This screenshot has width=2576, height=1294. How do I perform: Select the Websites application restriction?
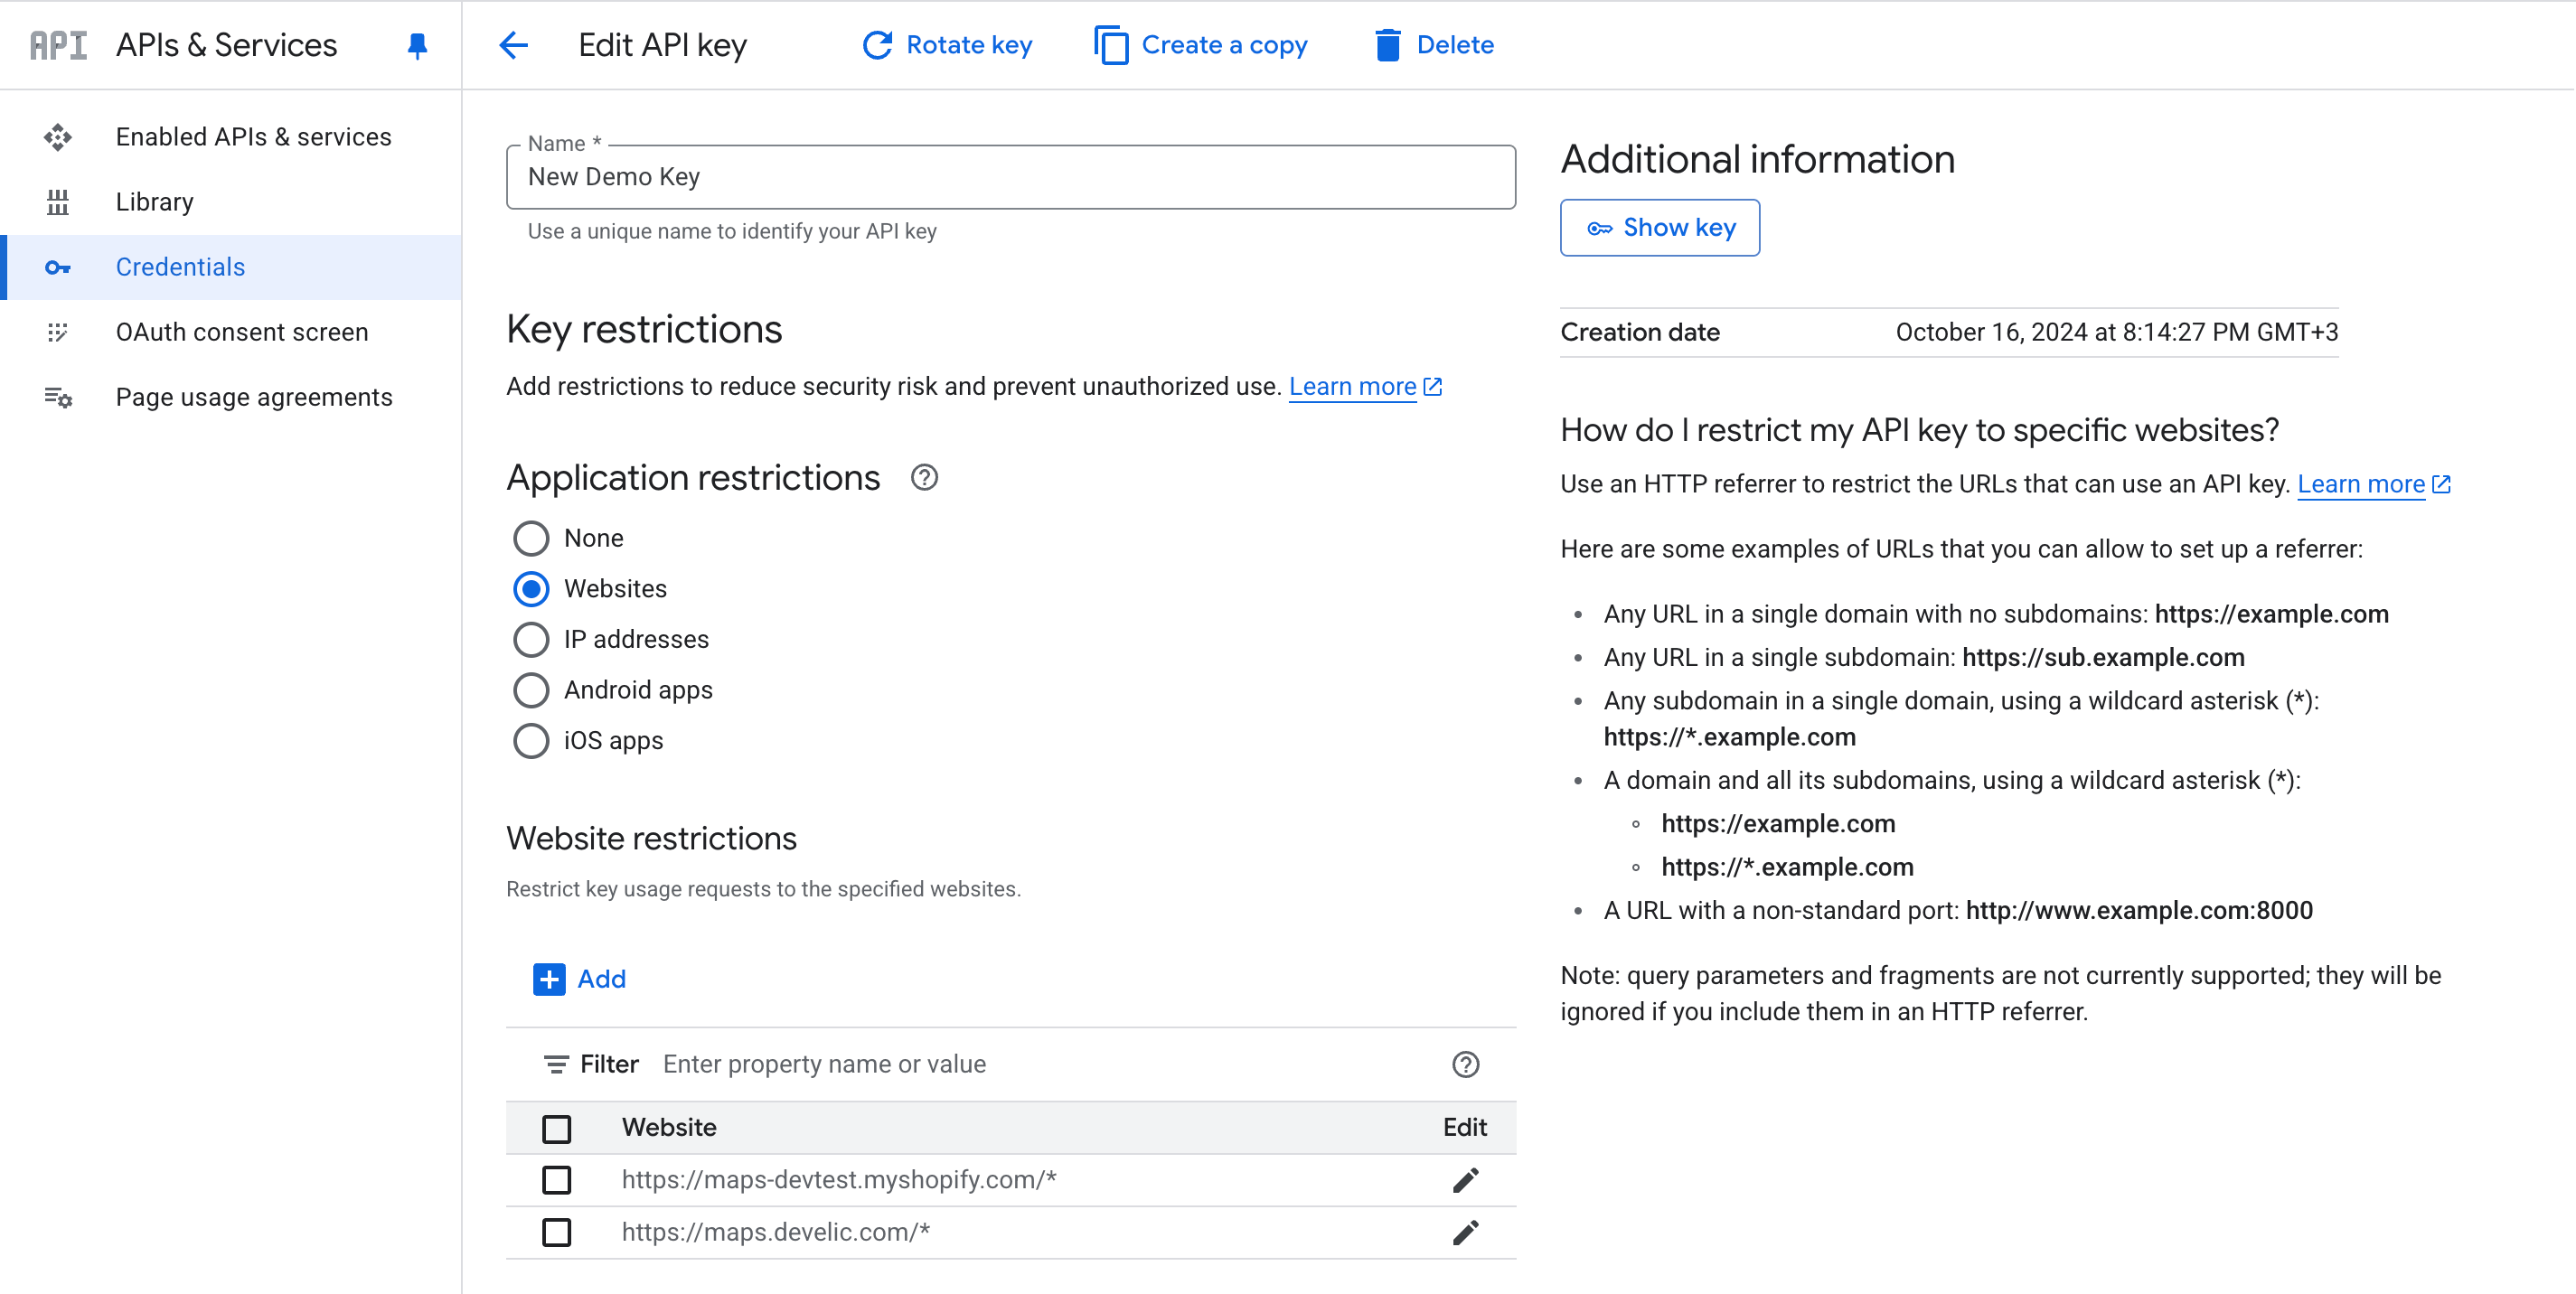pyautogui.click(x=531, y=589)
